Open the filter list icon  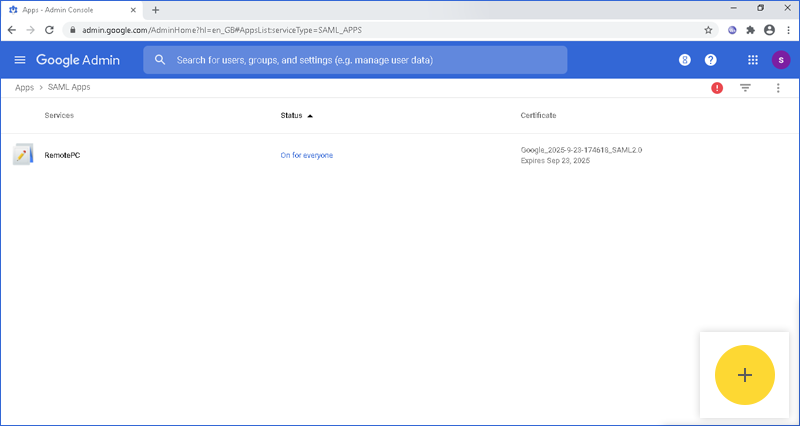[745, 88]
